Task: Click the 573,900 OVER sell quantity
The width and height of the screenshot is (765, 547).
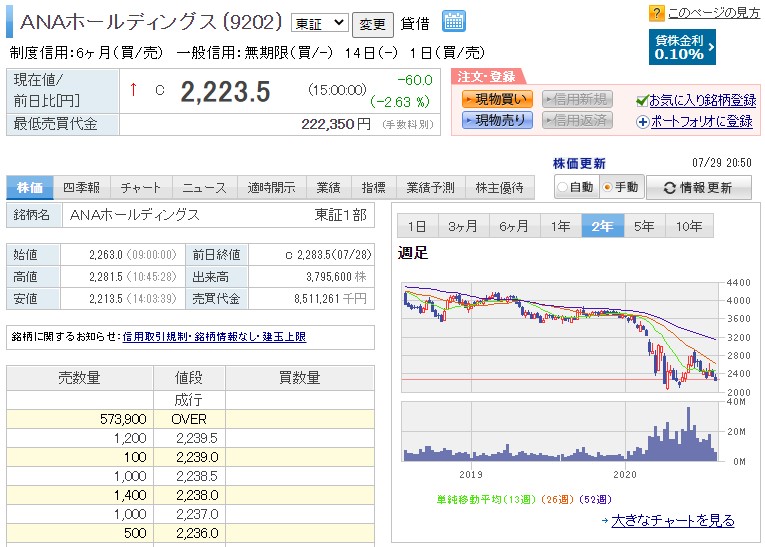Action: point(123,419)
